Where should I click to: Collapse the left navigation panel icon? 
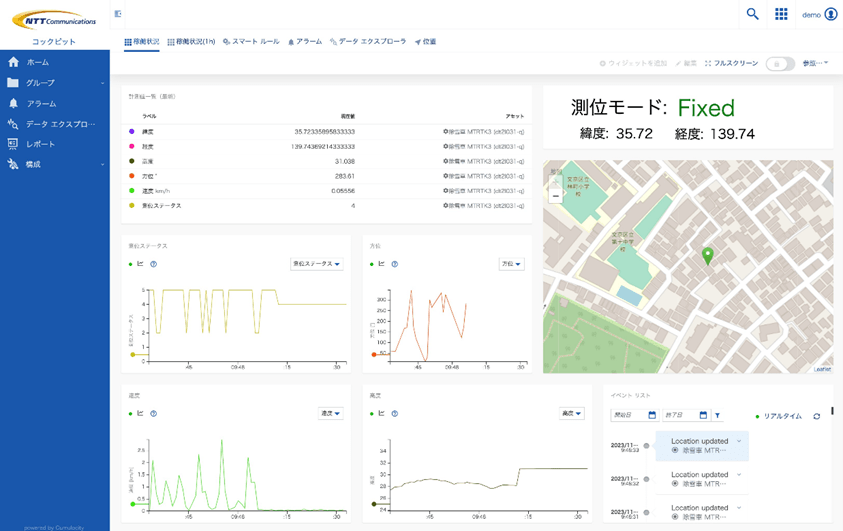[x=118, y=14]
